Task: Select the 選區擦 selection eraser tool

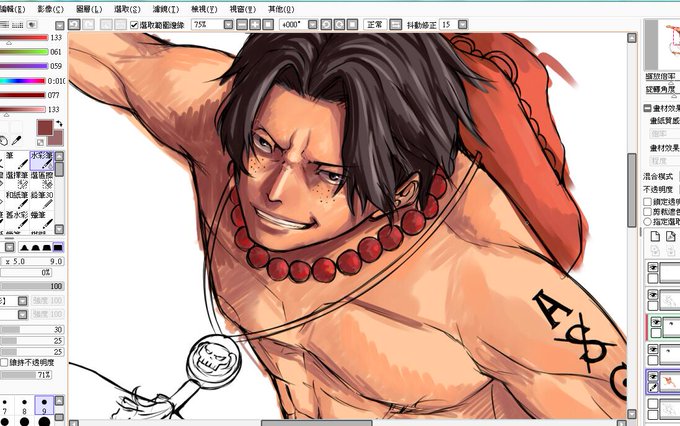Action: click(42, 180)
